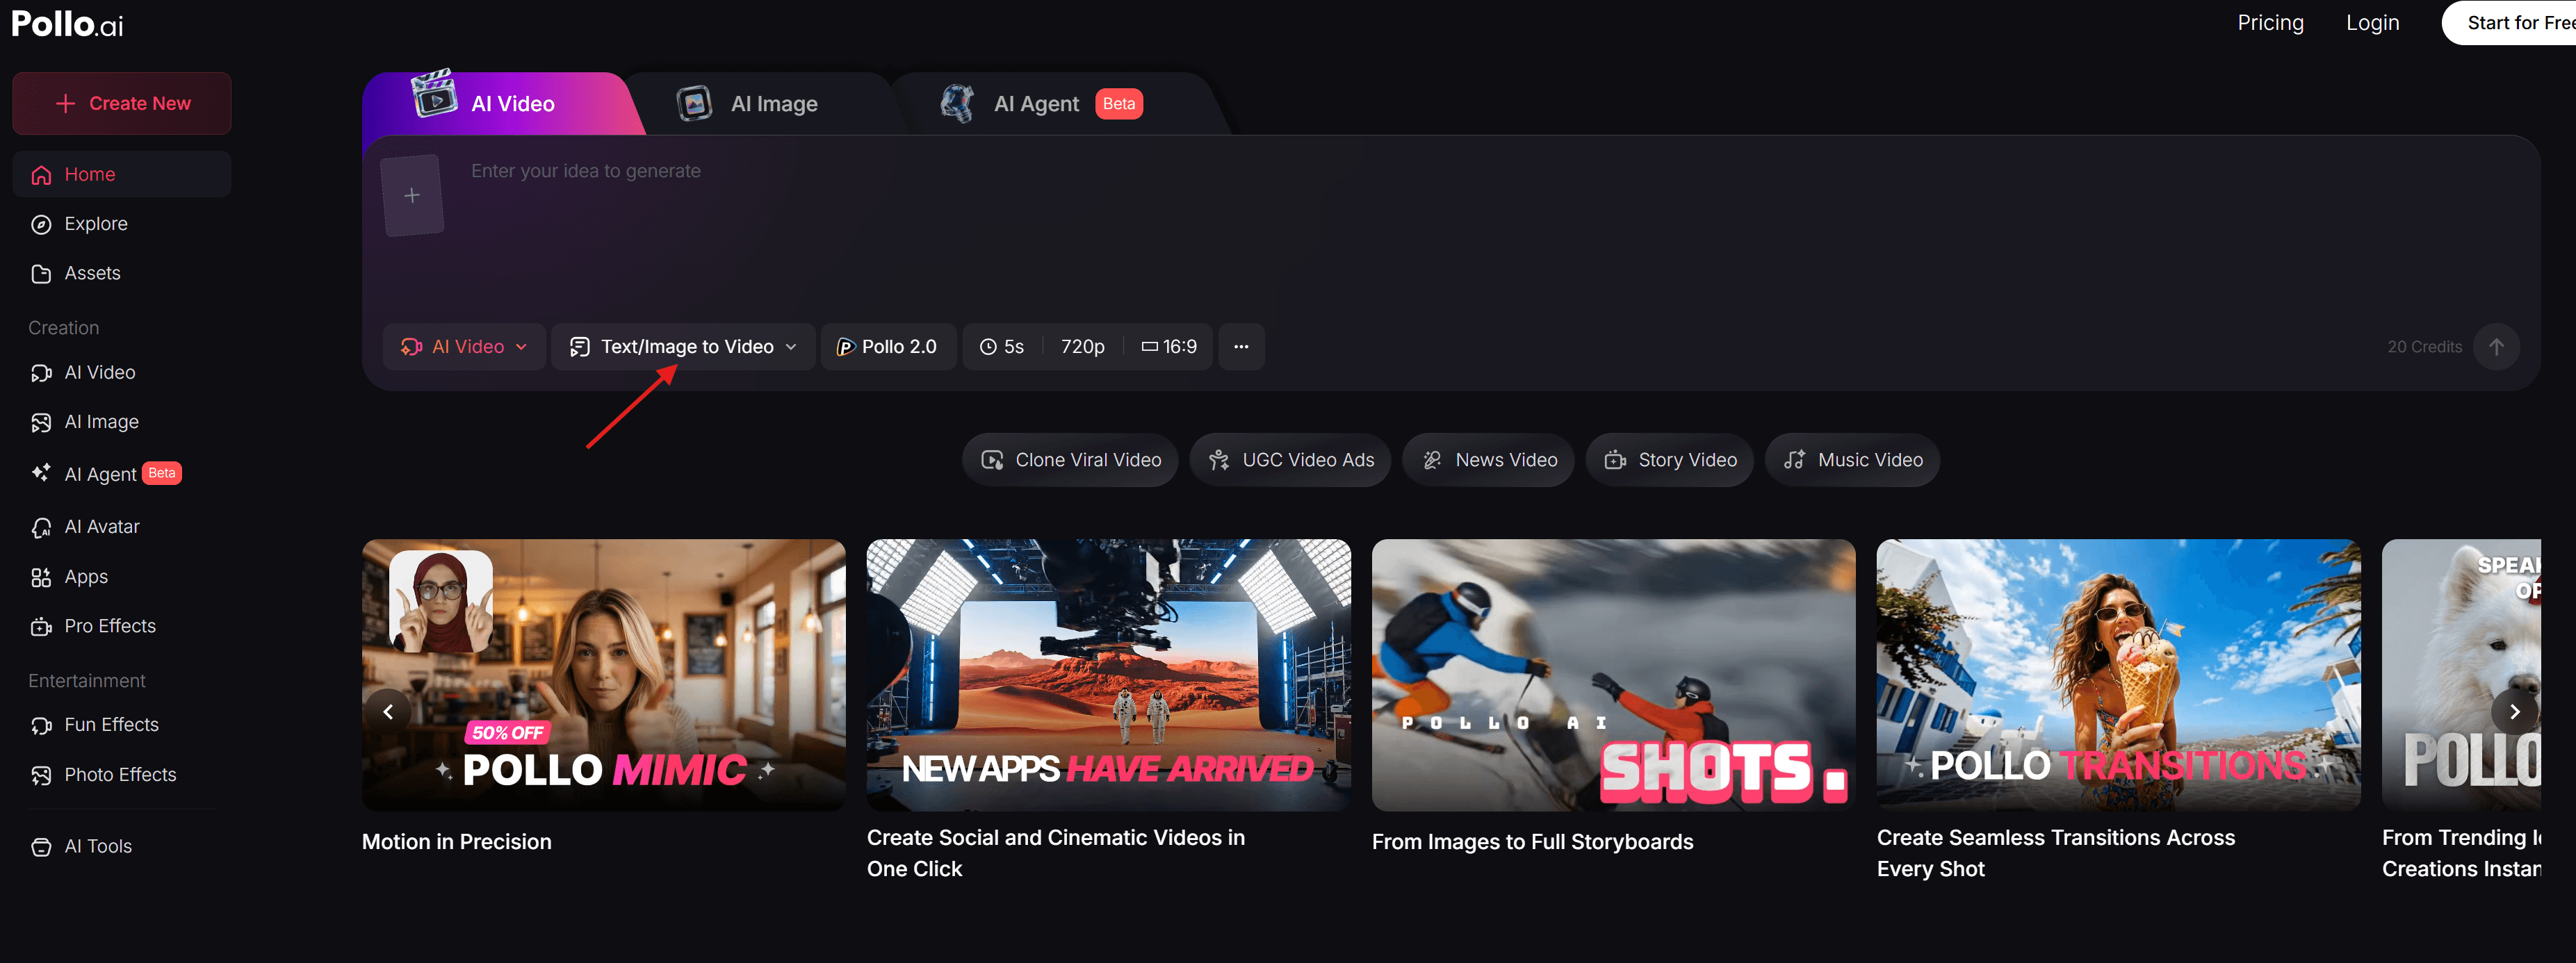Click the Pollo.ai logo
Screen dimensions: 2576x963
(67, 24)
